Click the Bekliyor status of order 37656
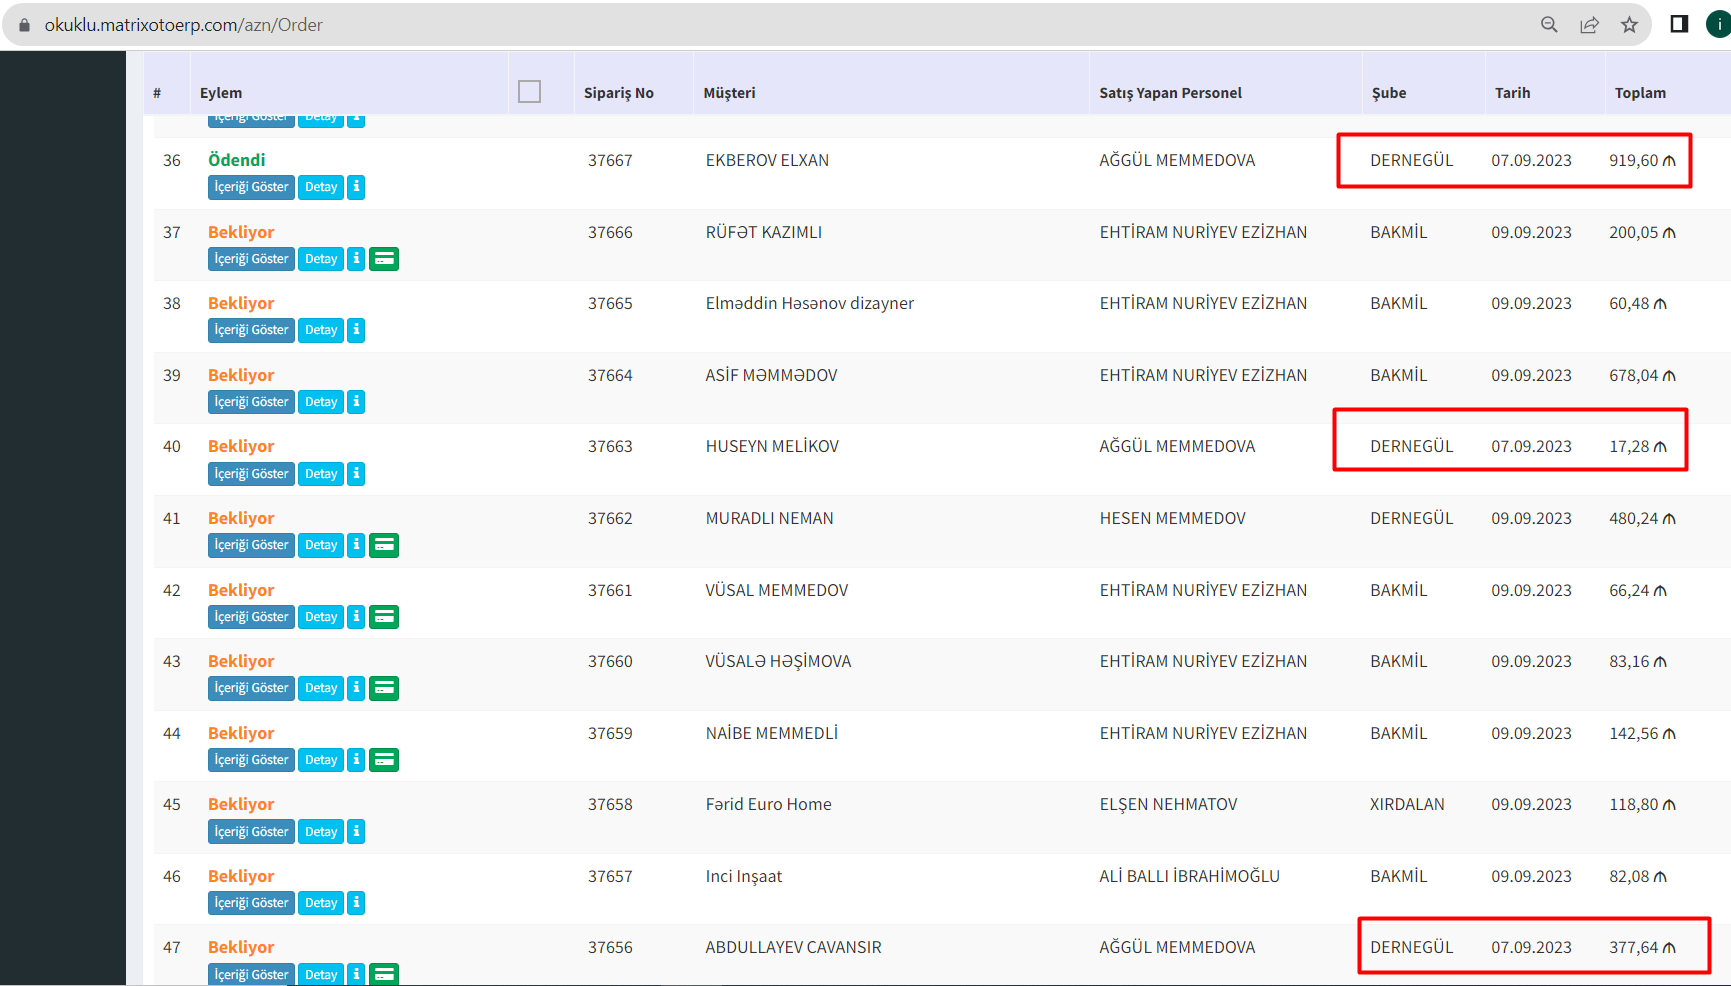Viewport: 1731px width, 986px height. (241, 947)
